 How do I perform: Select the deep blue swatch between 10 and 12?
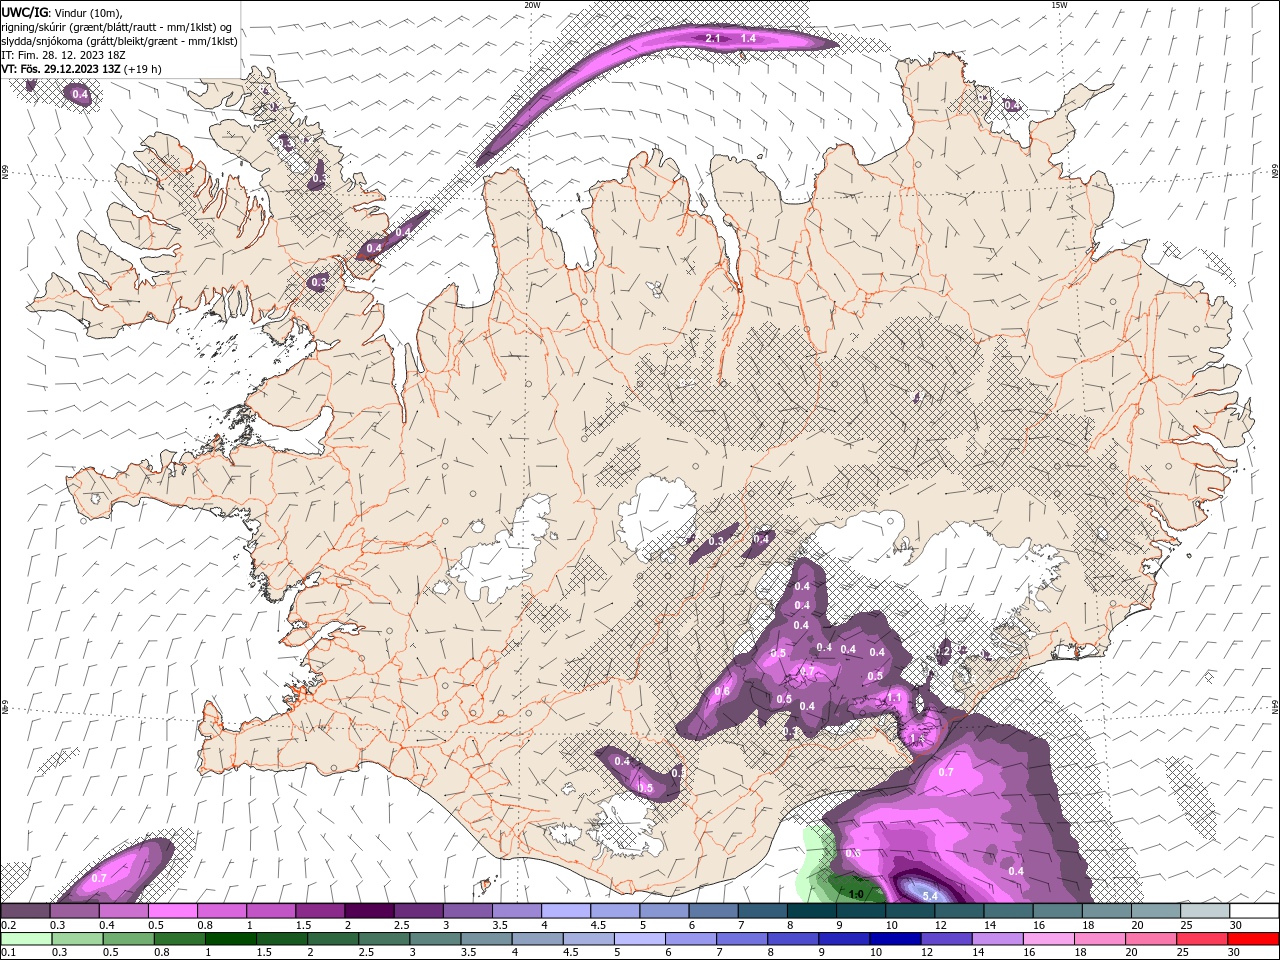(893, 939)
